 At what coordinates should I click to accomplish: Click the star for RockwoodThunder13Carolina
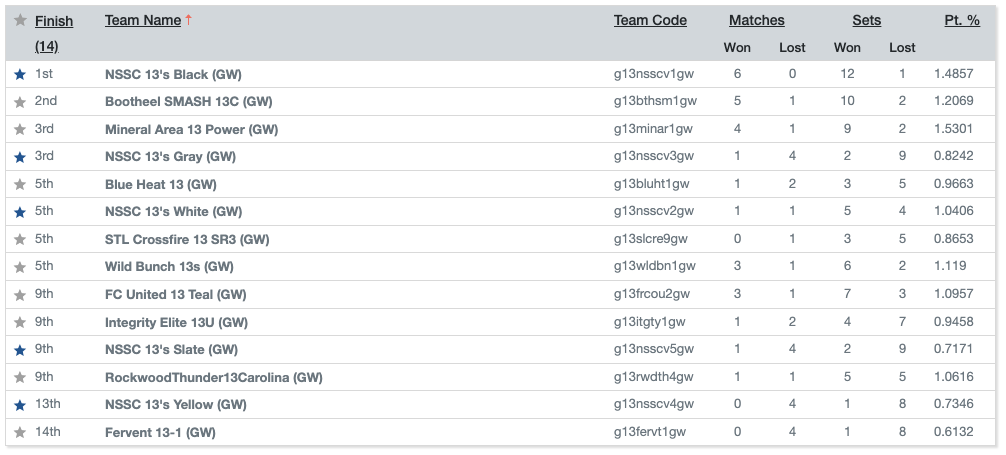coord(20,377)
